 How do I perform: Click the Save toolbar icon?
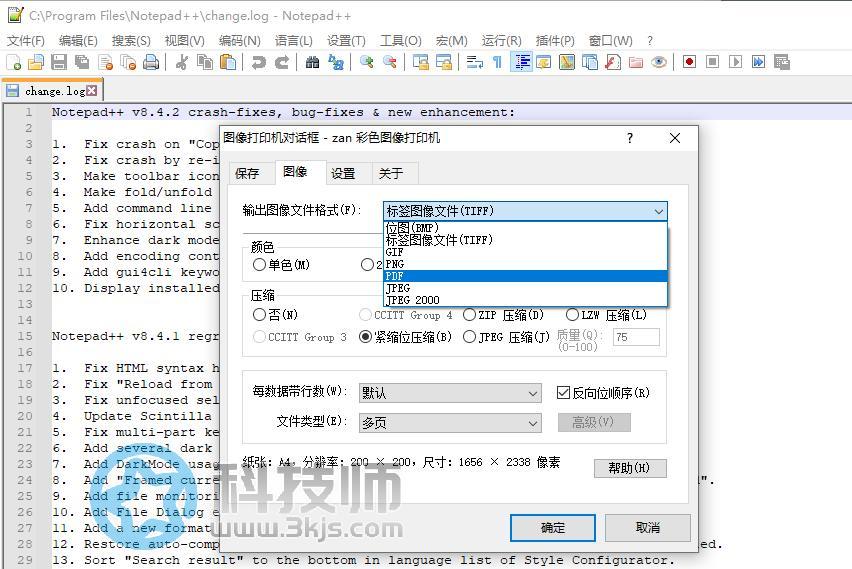pos(59,62)
